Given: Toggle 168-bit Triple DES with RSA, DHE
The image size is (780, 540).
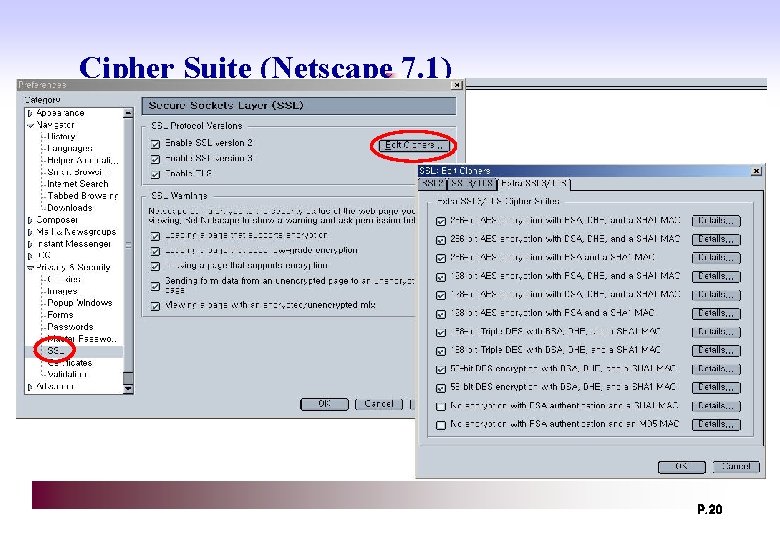Looking at the screenshot, I should coord(441,332).
